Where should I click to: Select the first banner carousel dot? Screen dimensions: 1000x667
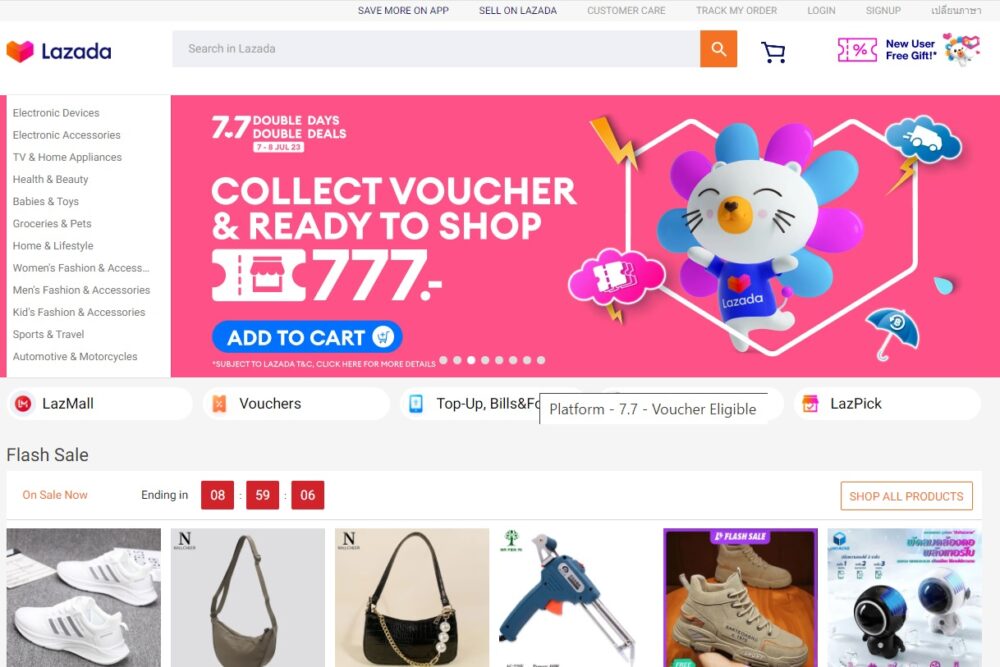tap(443, 360)
